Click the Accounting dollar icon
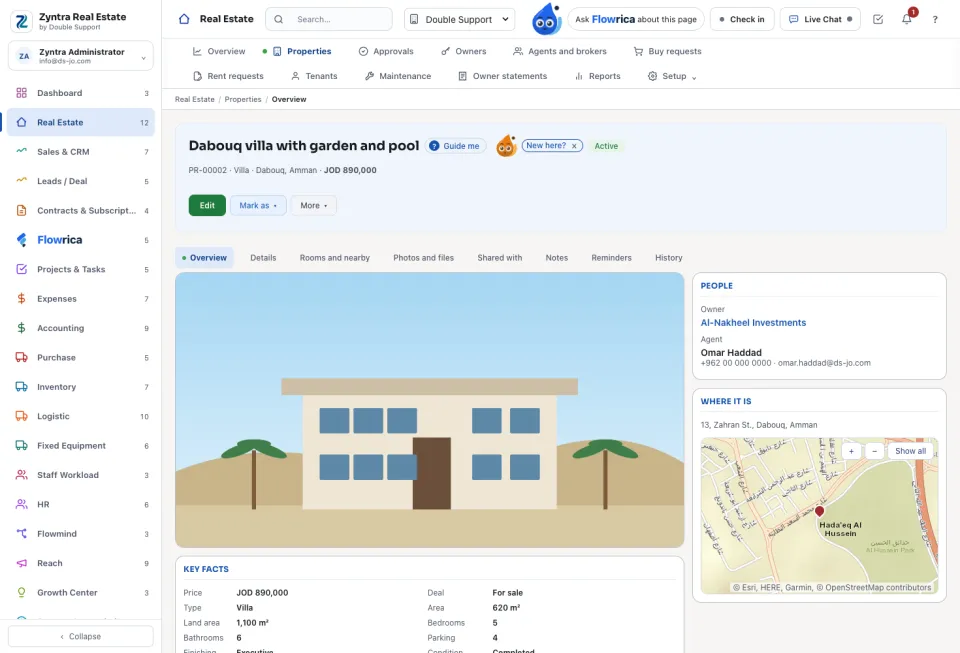This screenshot has width=960, height=653. click(x=21, y=328)
